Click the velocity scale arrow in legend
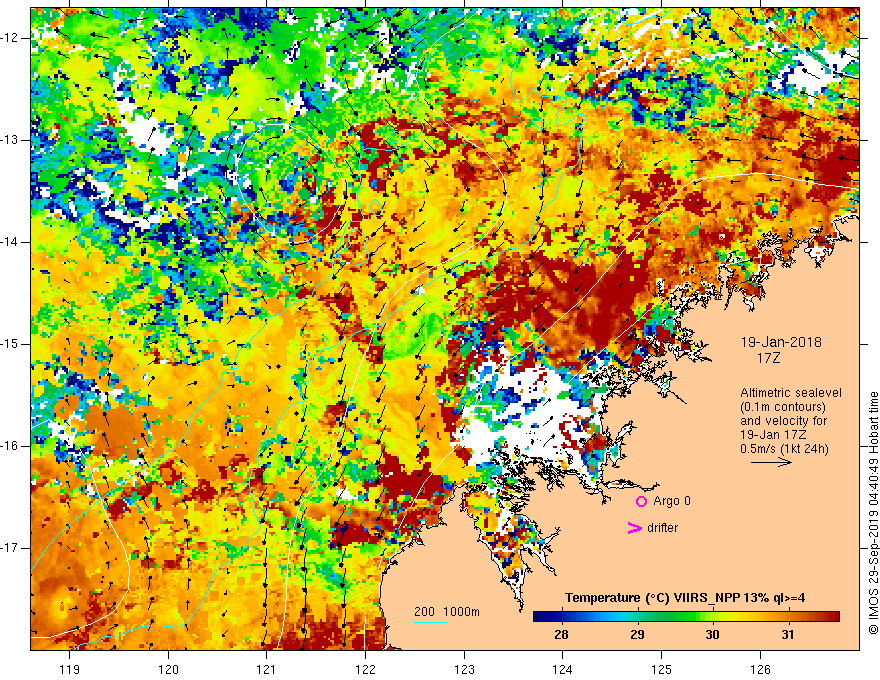Viewport: 880px width, 680px height. [x=771, y=462]
